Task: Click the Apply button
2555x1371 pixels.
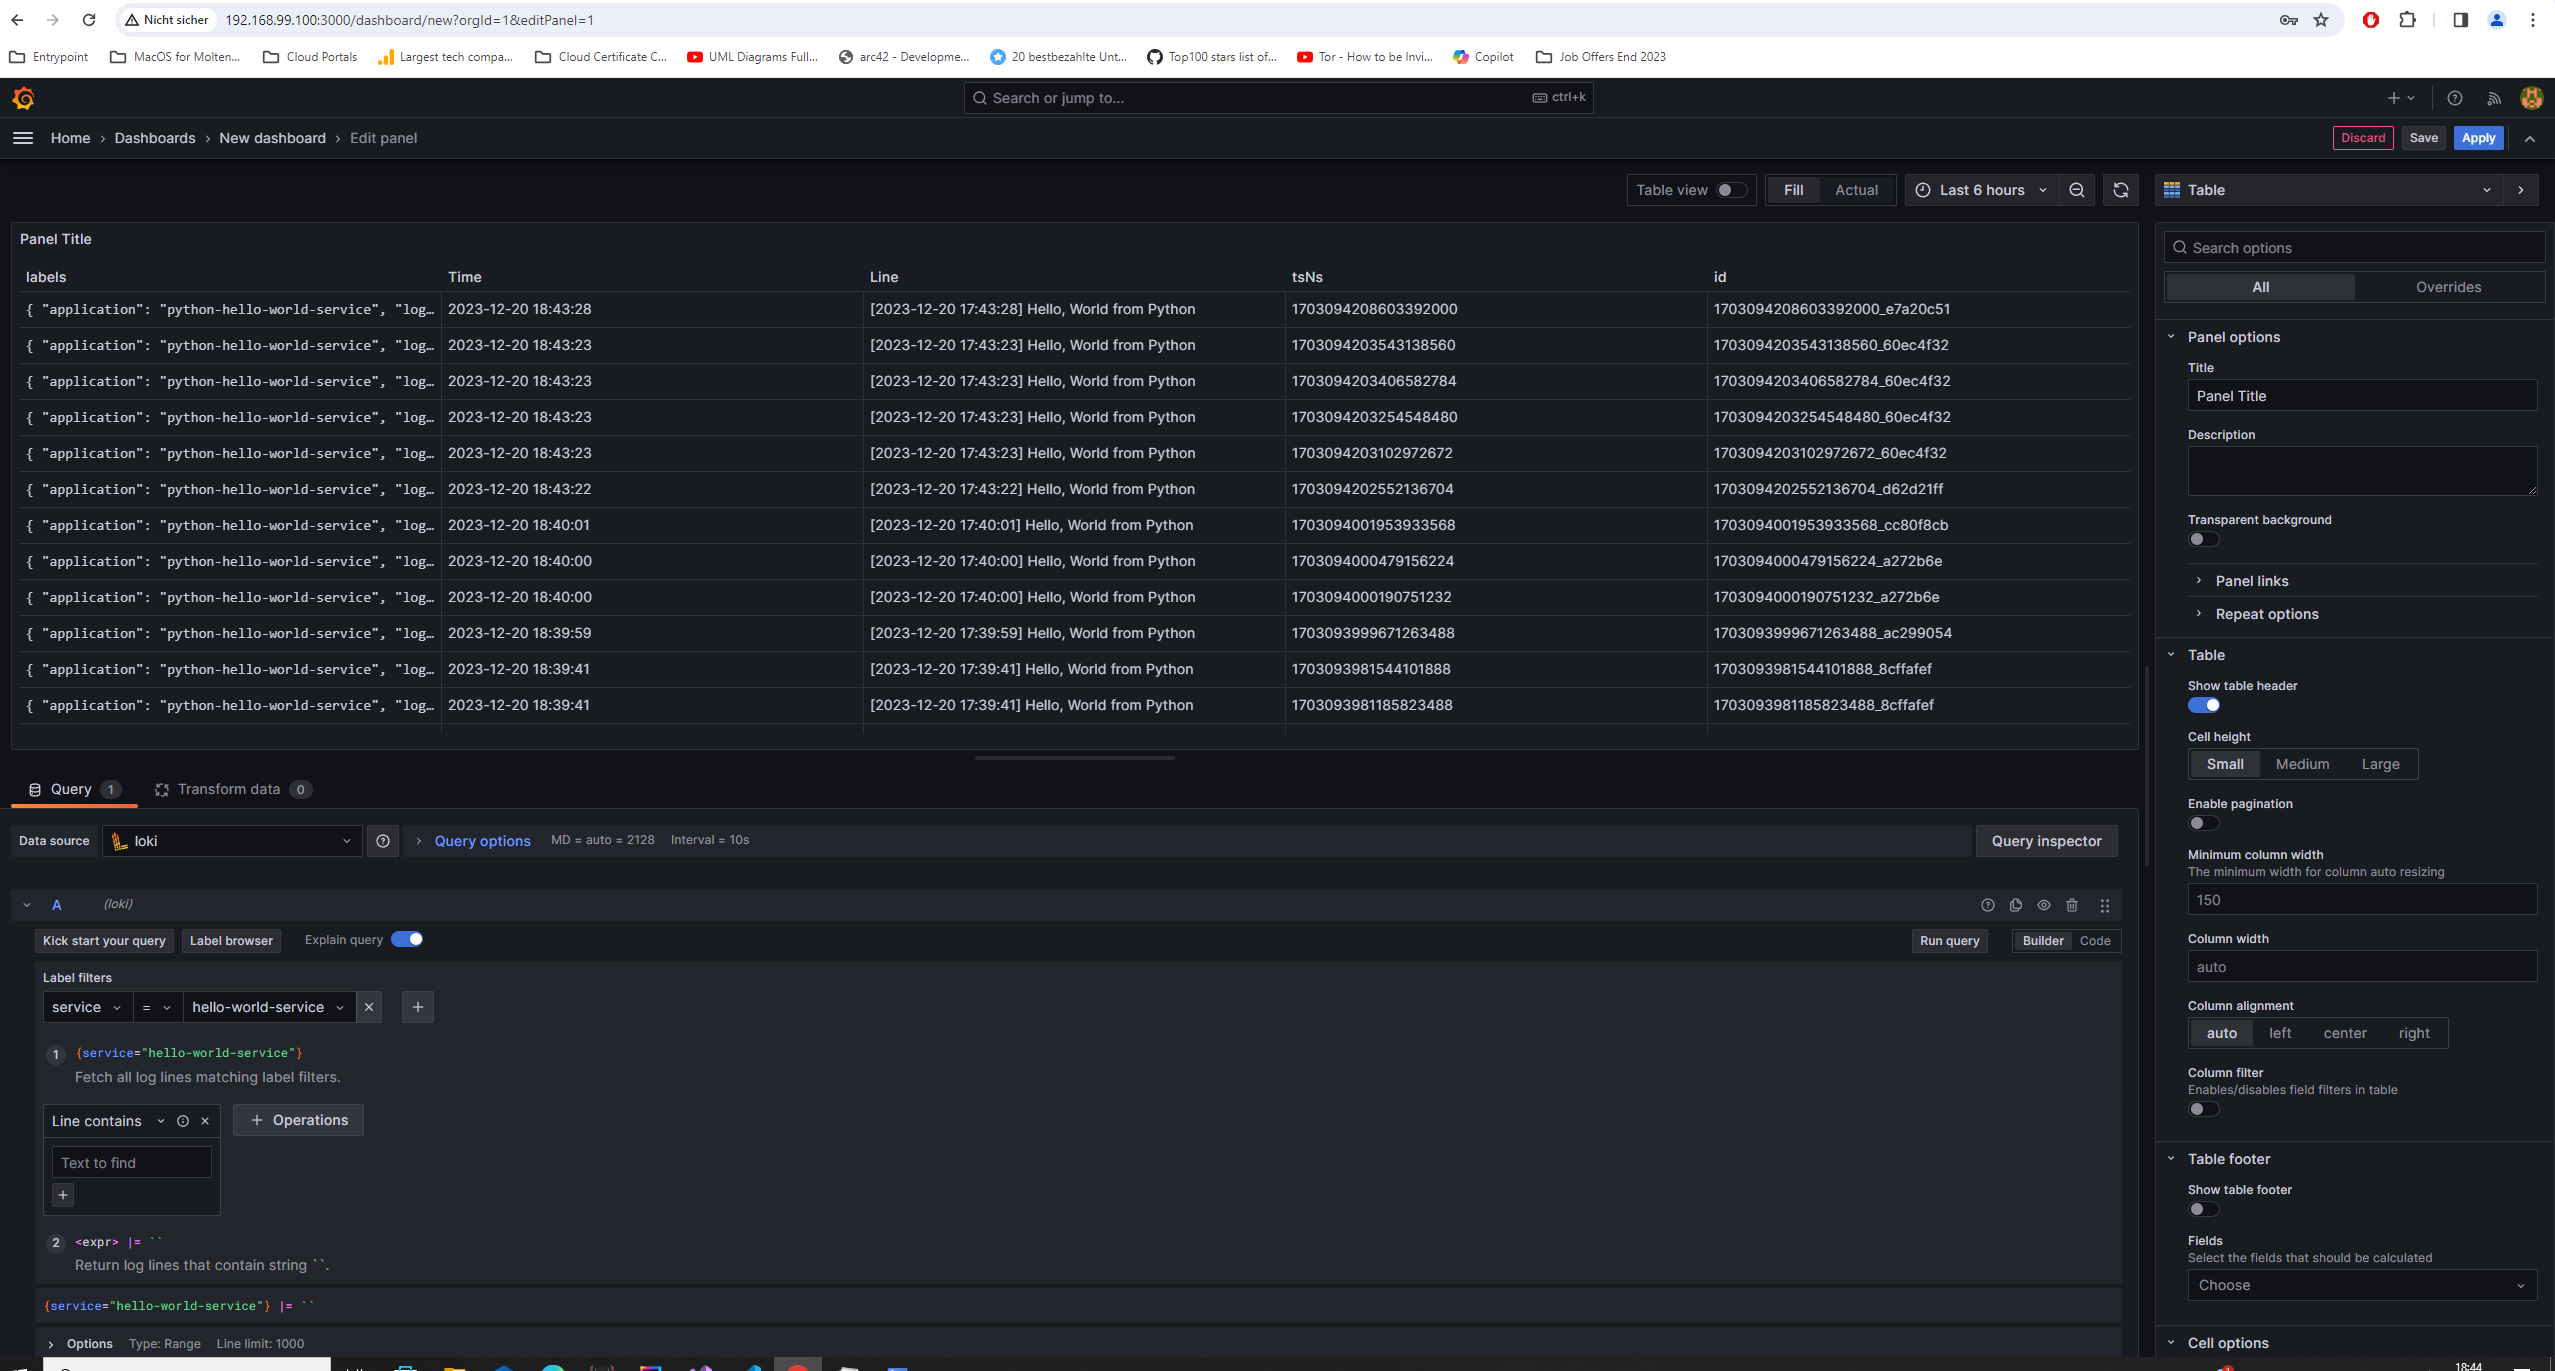Action: [x=2477, y=138]
